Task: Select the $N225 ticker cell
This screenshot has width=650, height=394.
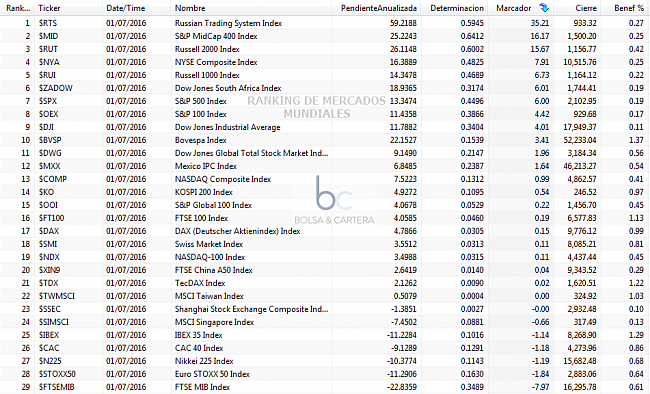Action: [x=50, y=361]
